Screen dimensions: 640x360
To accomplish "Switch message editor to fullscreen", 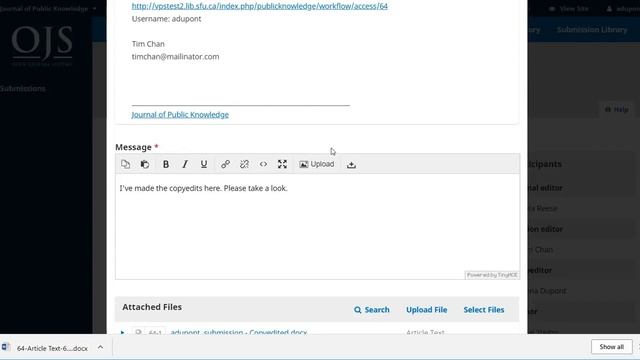I will click(x=282, y=164).
